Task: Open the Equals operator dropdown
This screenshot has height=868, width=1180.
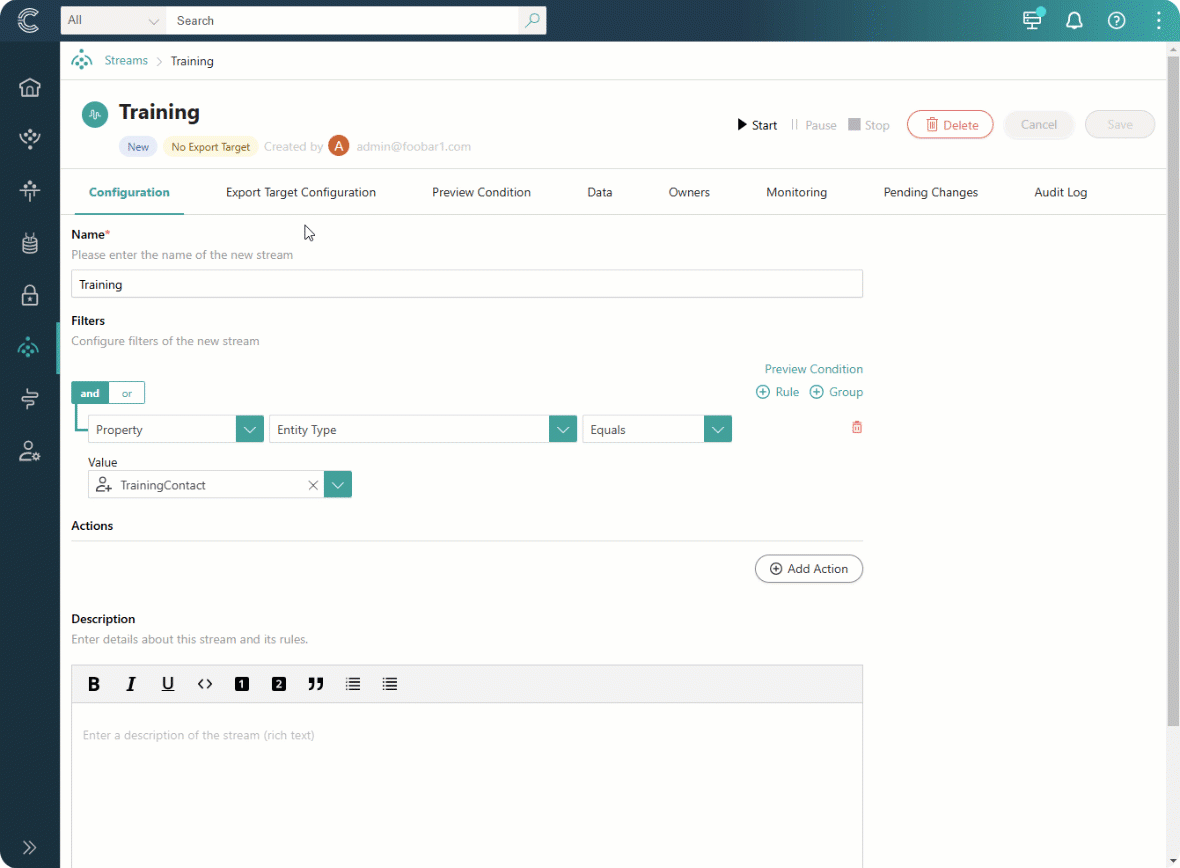Action: (717, 429)
